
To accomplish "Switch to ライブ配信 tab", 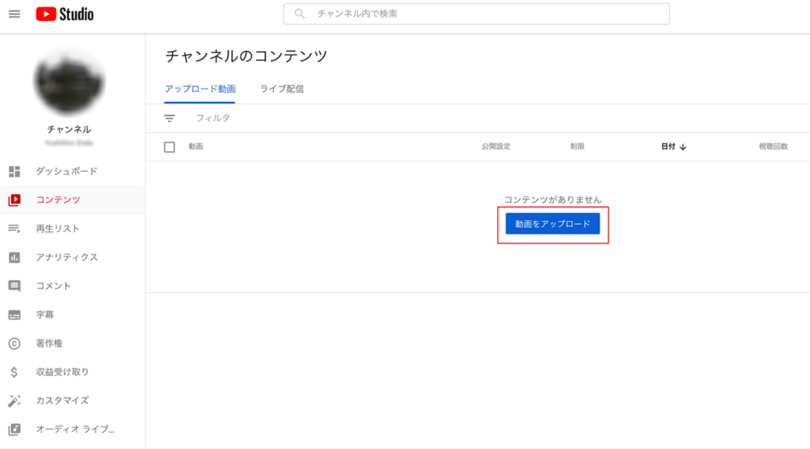I will pos(282,89).
